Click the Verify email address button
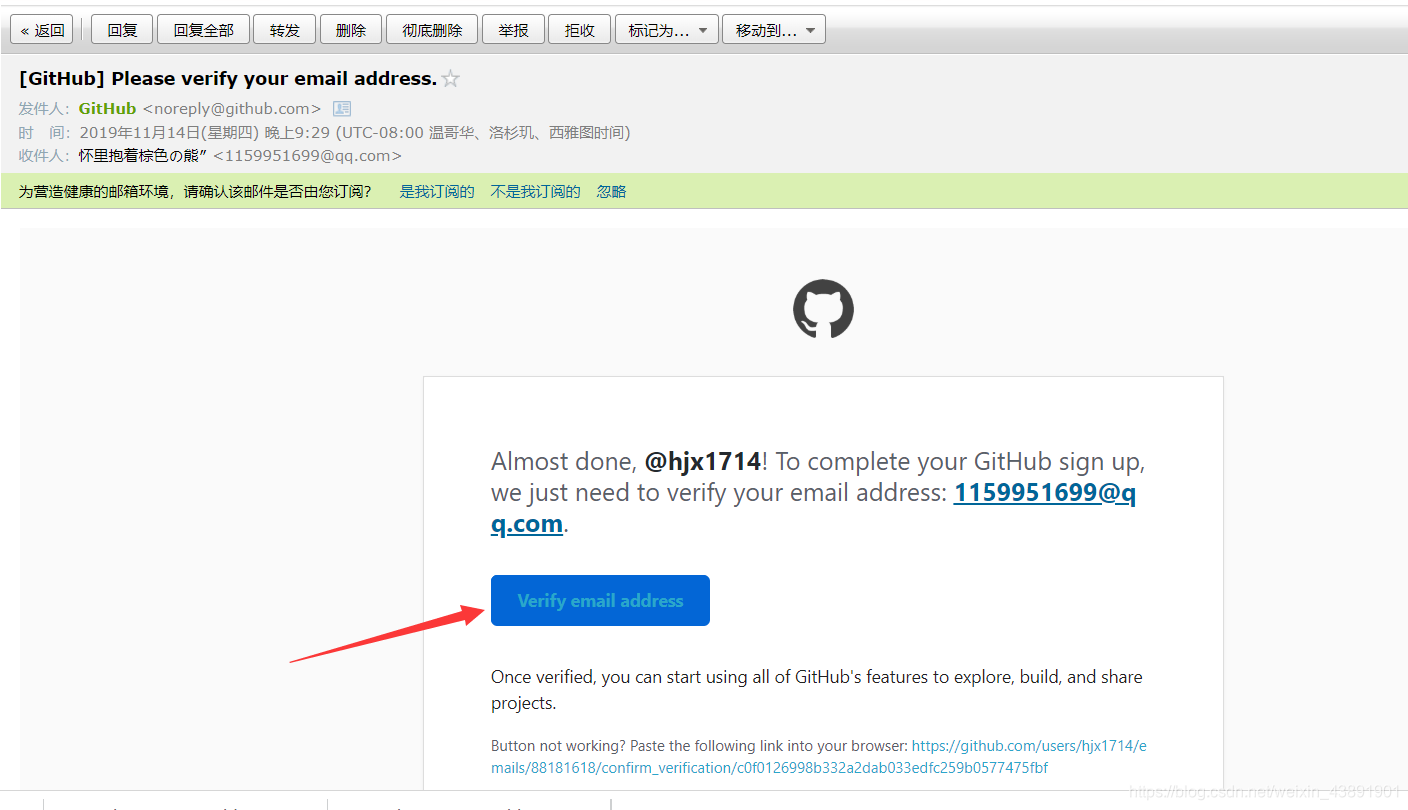 [x=600, y=600]
